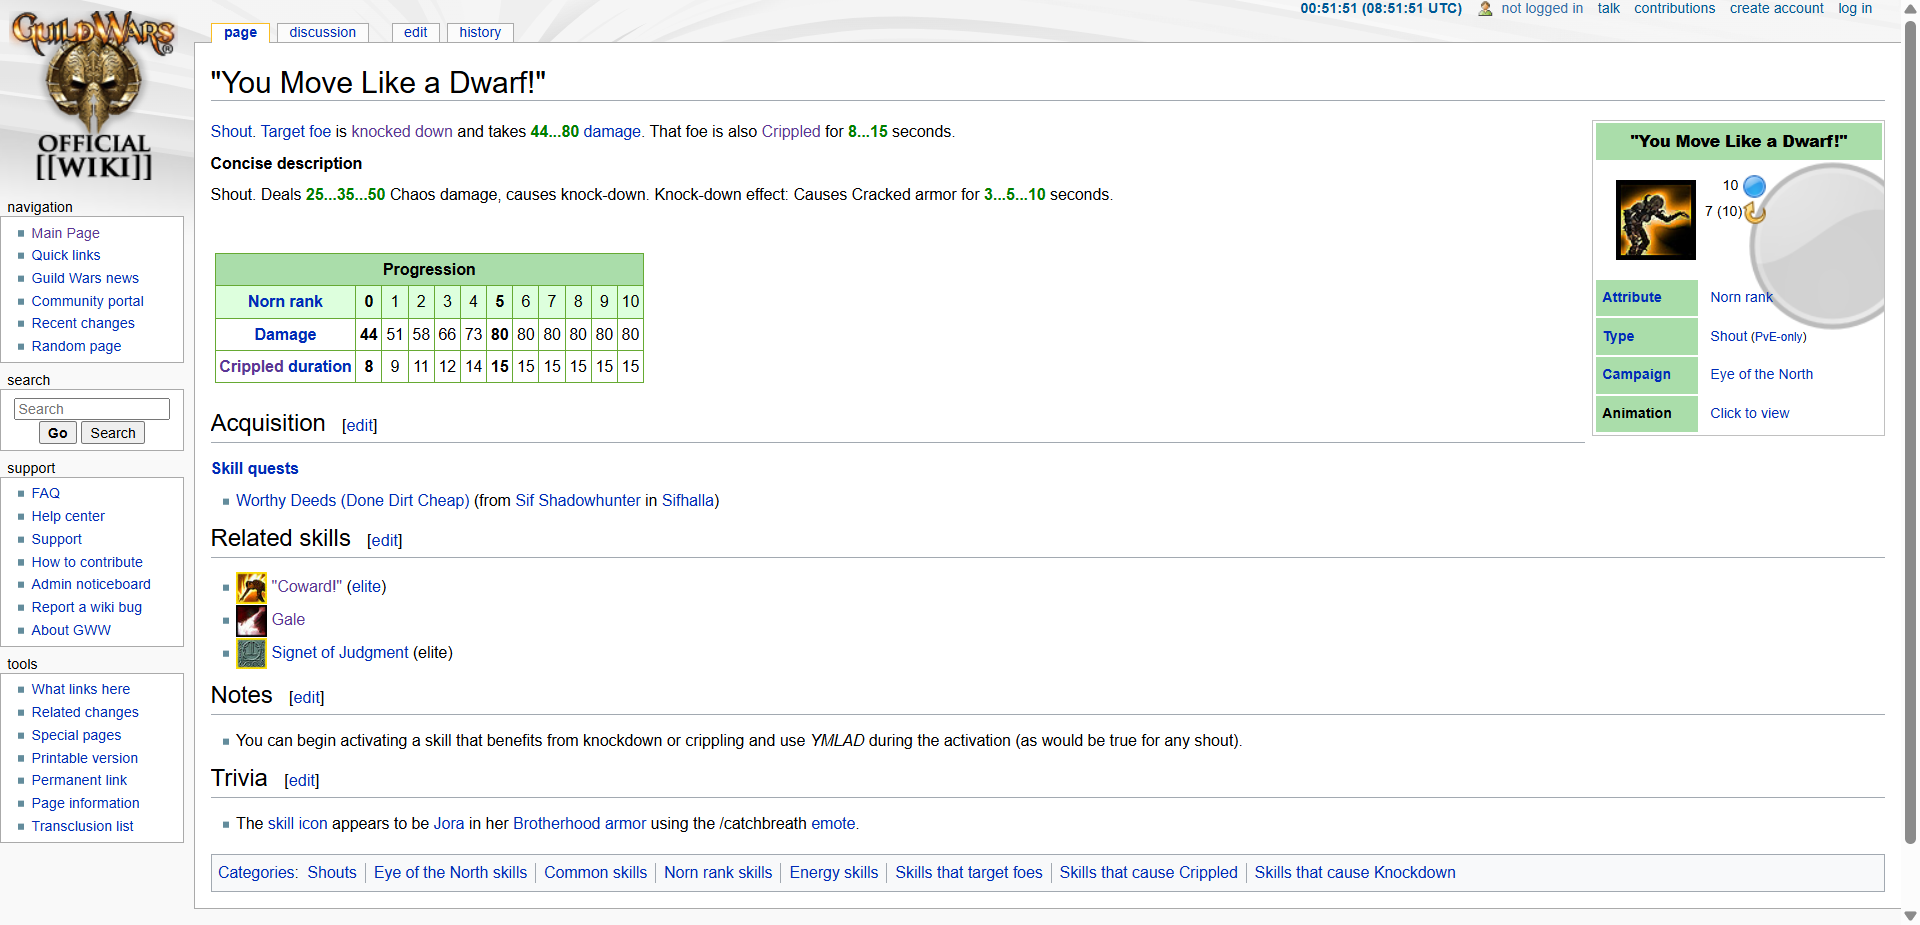Open the Worthy Deeds (Done Dirt Cheap) quest link

(352, 500)
